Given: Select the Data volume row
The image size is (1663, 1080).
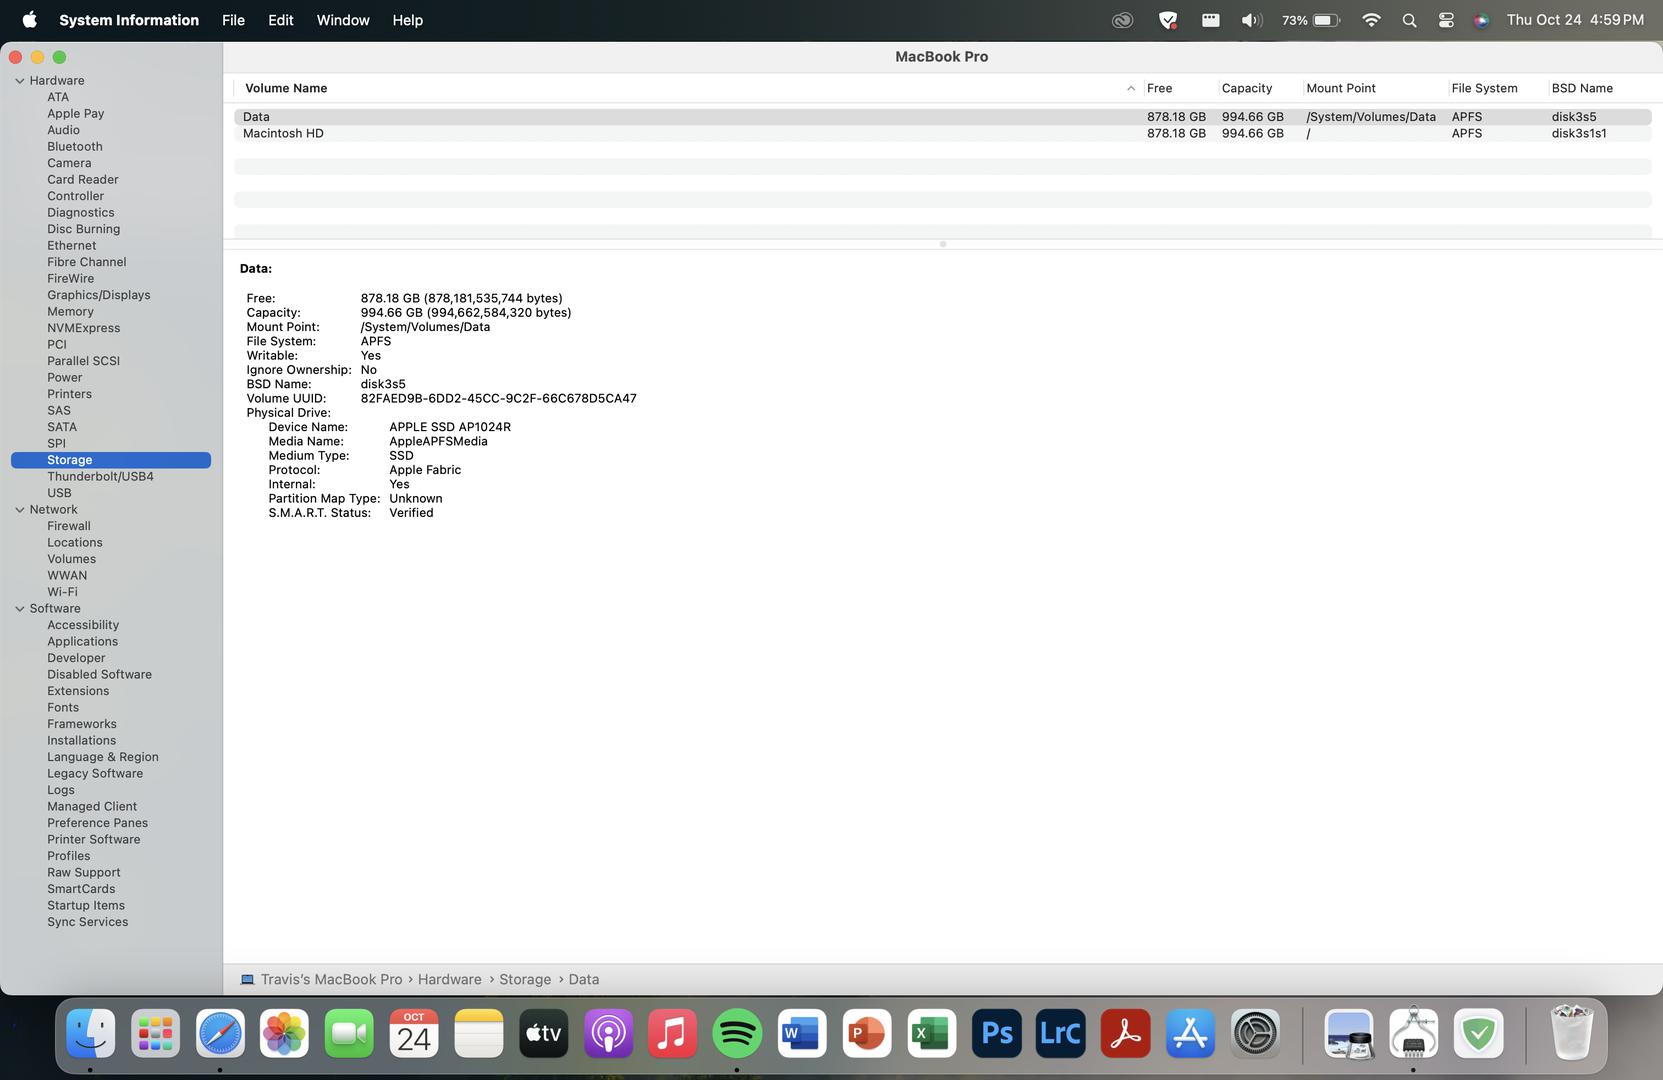Looking at the screenshot, I should pos(942,117).
